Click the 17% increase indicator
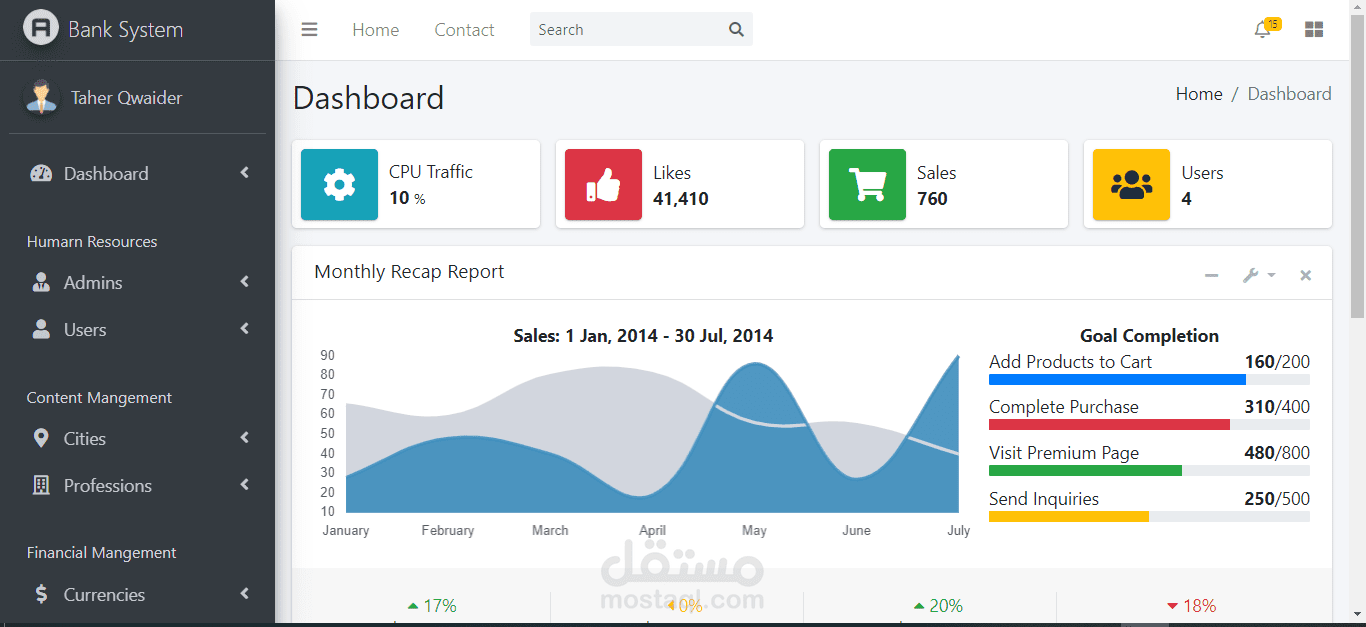This screenshot has width=1366, height=627. click(432, 605)
